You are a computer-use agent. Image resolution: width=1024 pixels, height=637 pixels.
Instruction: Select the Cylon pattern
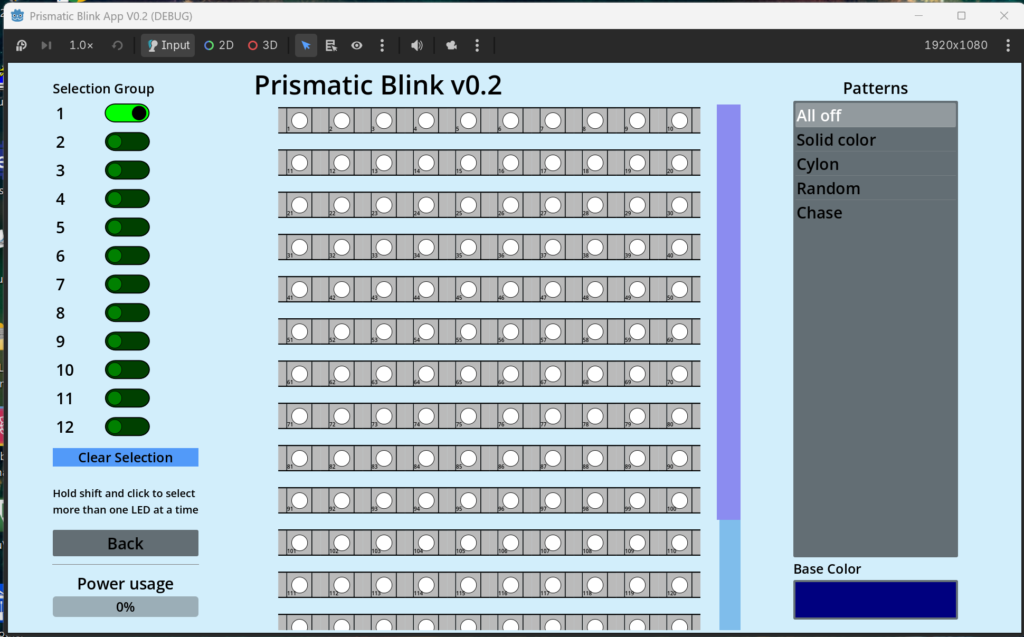(875, 164)
